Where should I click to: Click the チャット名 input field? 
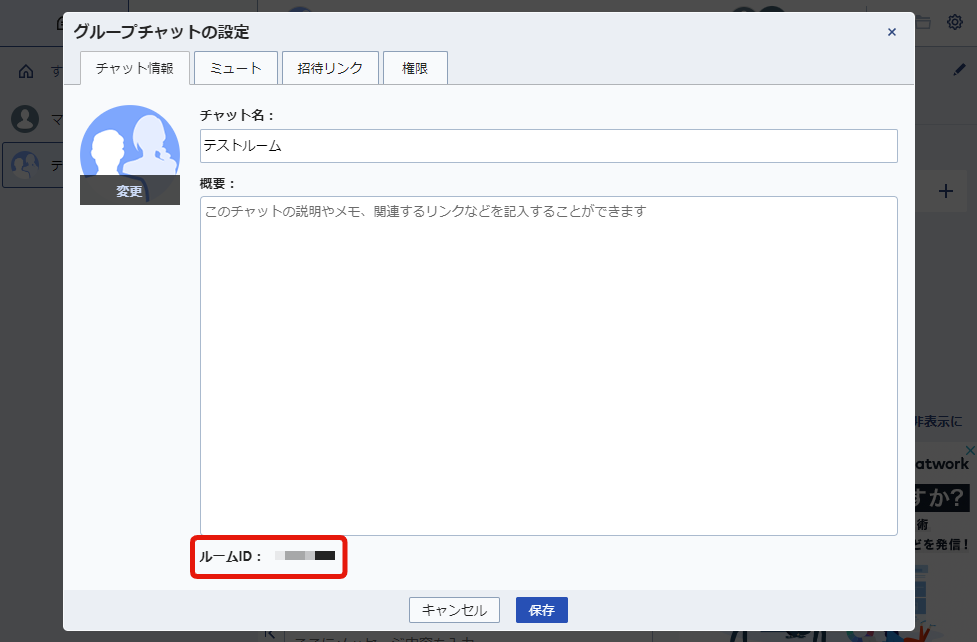(x=548, y=146)
